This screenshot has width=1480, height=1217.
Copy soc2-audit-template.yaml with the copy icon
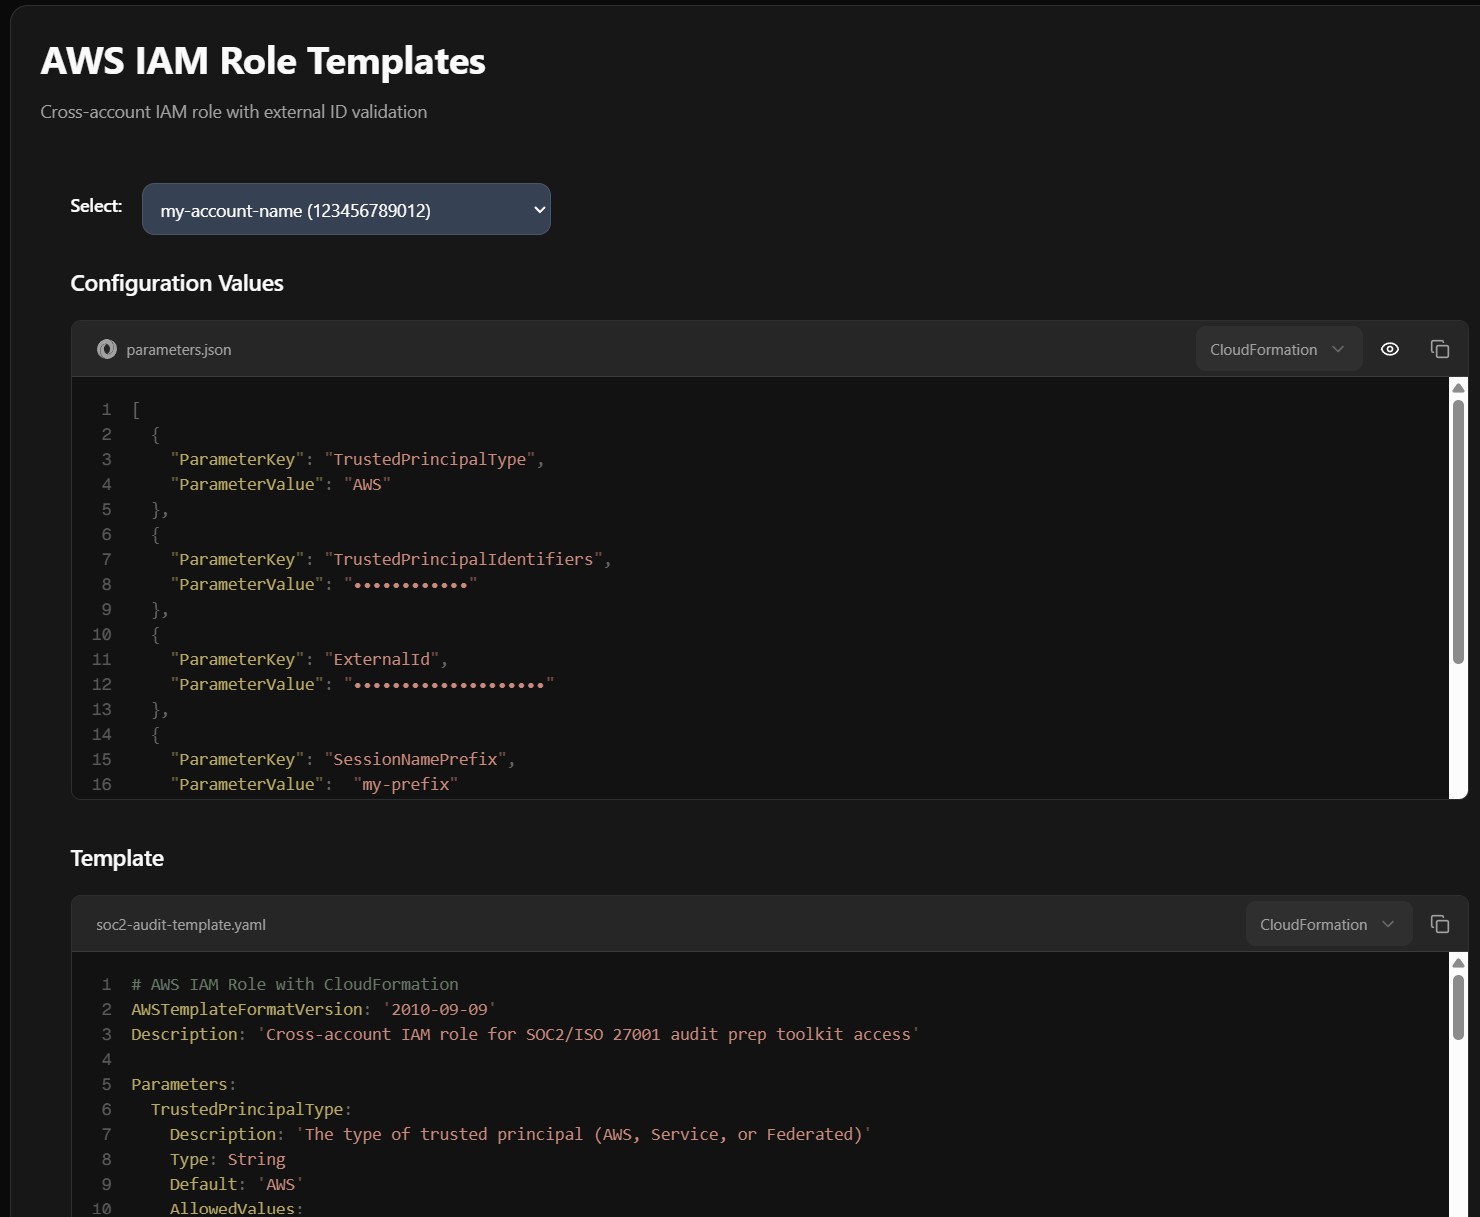click(1439, 924)
